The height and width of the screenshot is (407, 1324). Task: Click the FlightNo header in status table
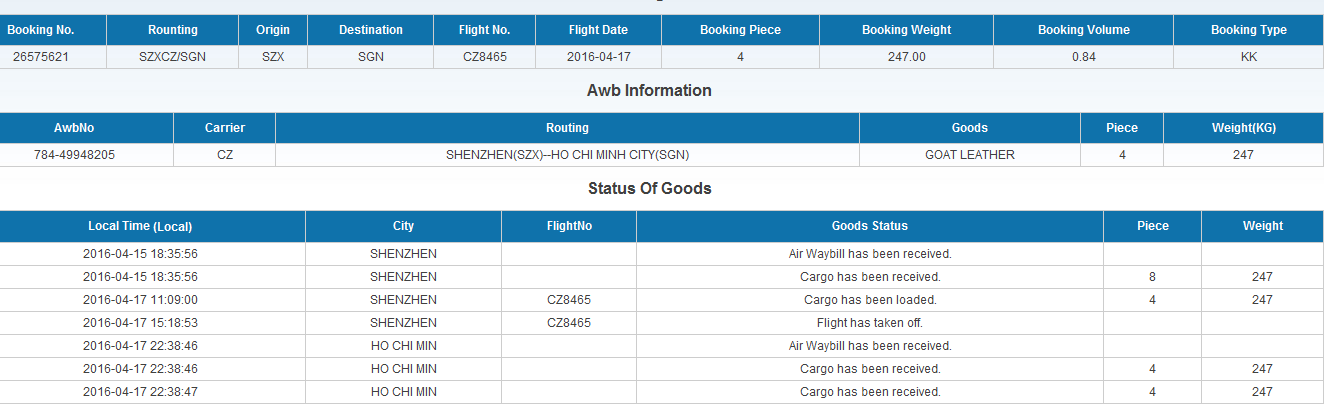[569, 226]
